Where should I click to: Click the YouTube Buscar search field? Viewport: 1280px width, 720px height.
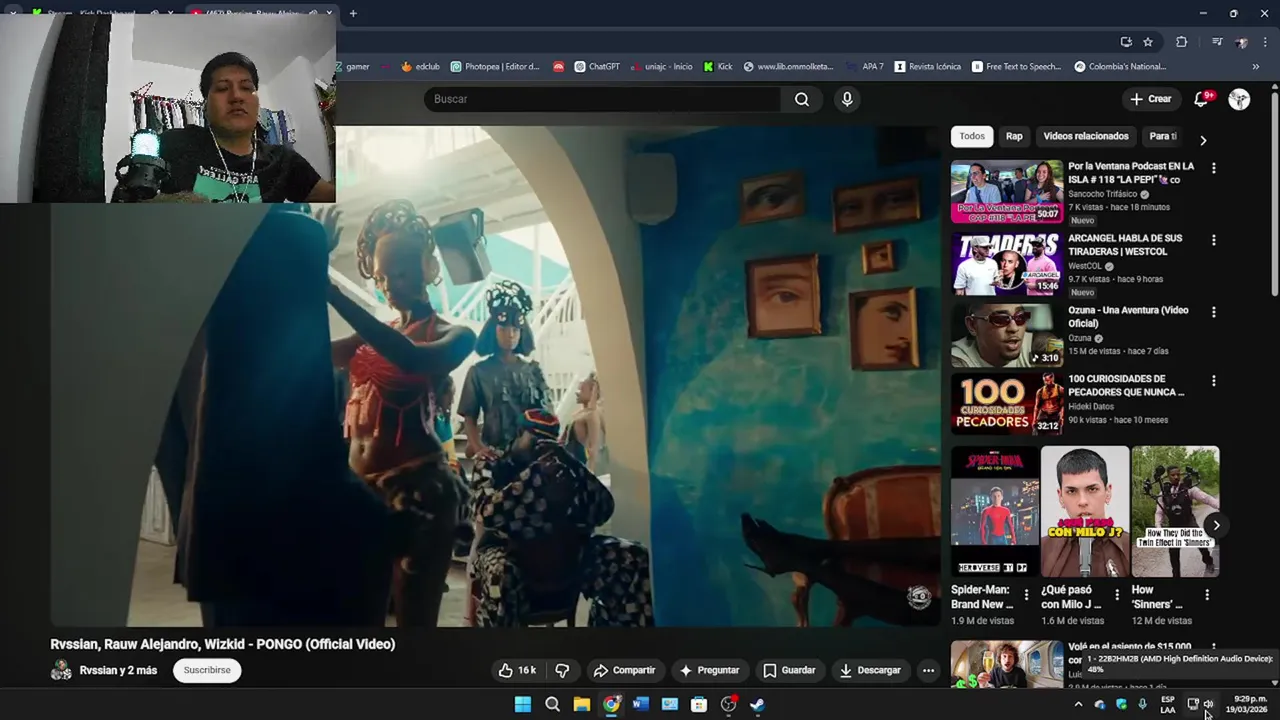pyautogui.click(x=602, y=99)
